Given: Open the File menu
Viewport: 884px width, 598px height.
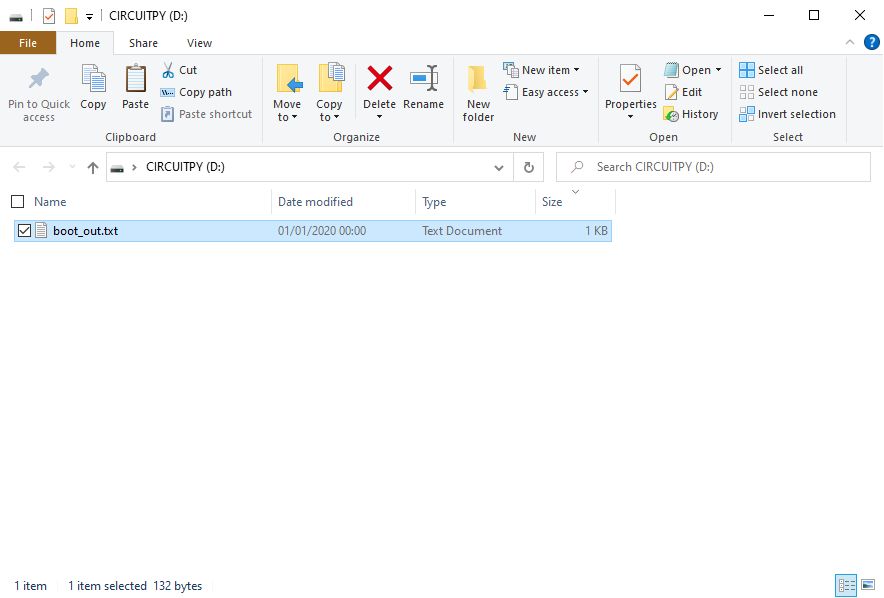Looking at the screenshot, I should [28, 43].
